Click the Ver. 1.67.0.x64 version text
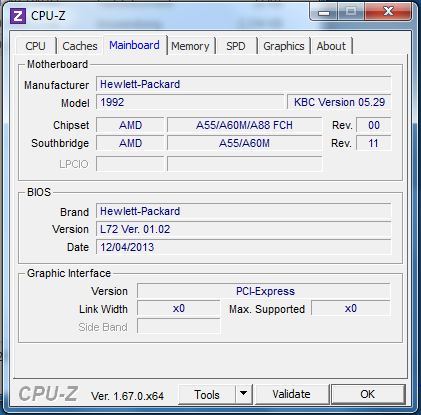Viewport: 421px width, 415px height. (128, 396)
